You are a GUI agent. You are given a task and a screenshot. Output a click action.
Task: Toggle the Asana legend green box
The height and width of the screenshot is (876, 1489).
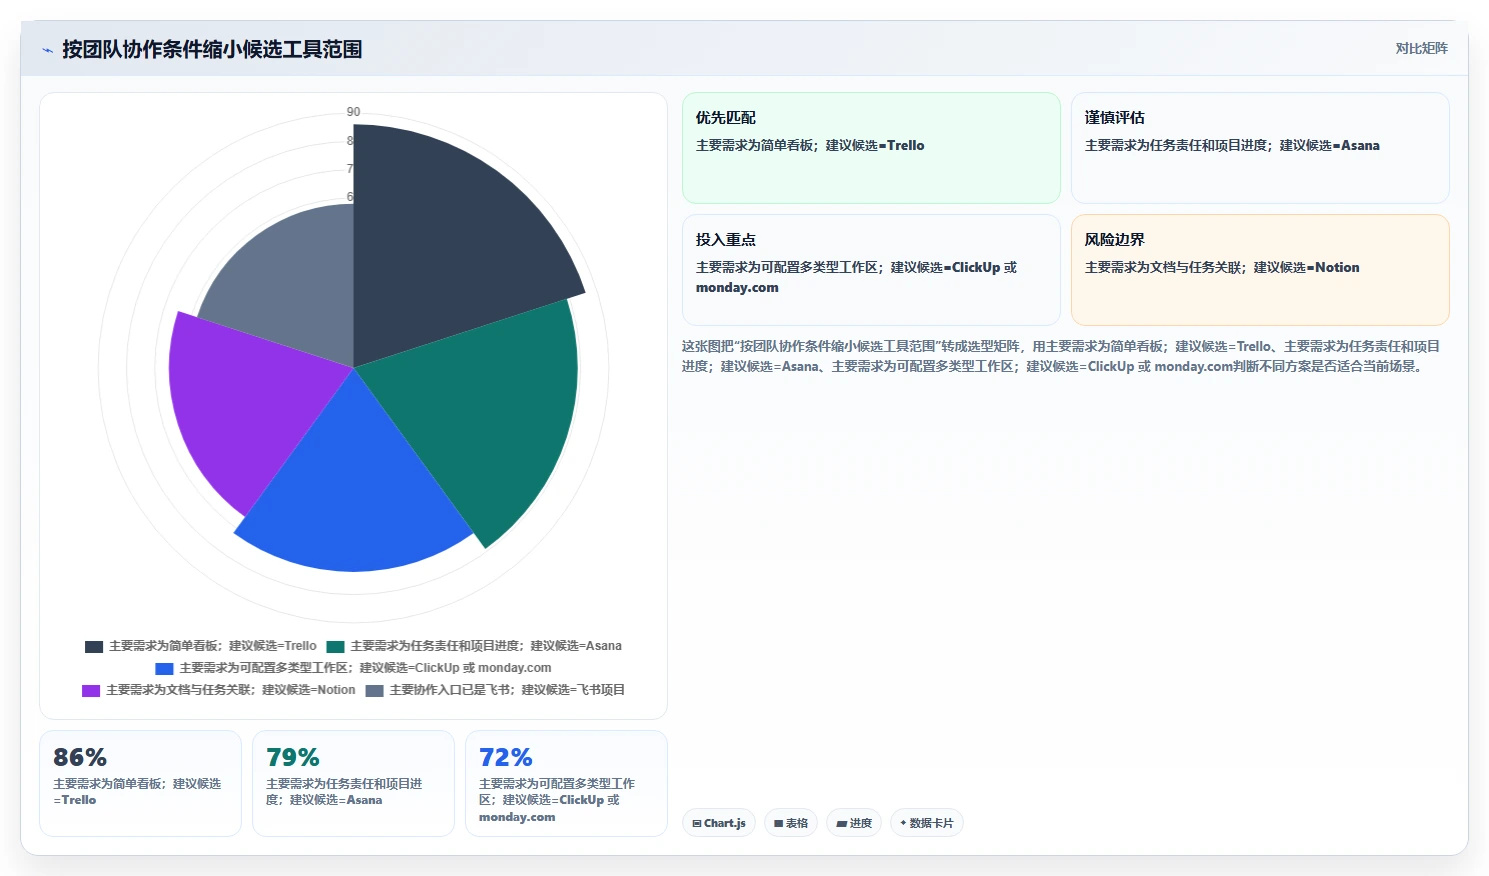(x=335, y=647)
